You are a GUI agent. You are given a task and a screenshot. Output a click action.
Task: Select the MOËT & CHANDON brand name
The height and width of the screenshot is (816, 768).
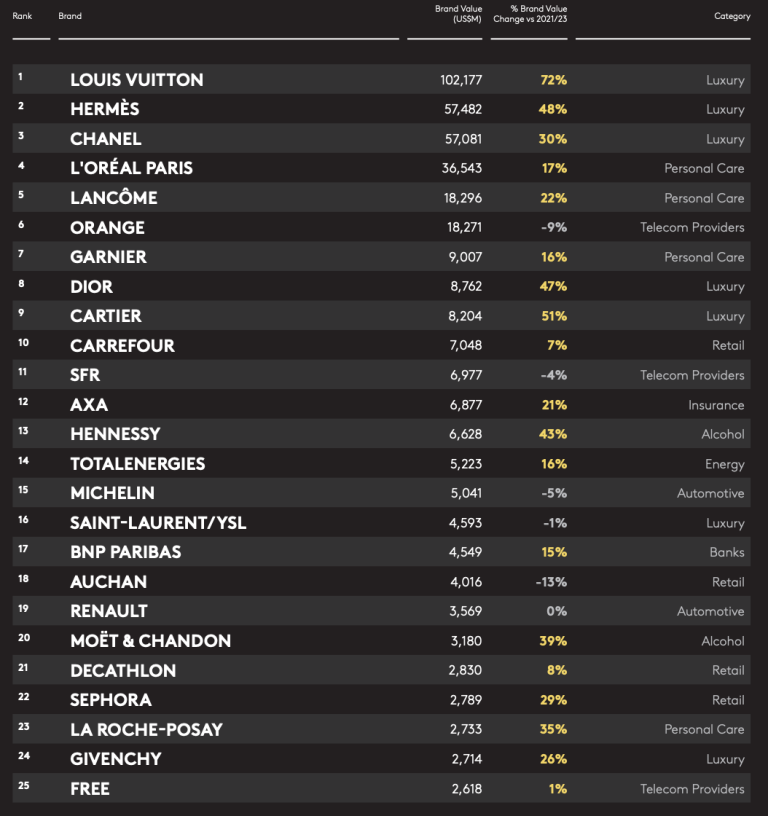(x=150, y=641)
